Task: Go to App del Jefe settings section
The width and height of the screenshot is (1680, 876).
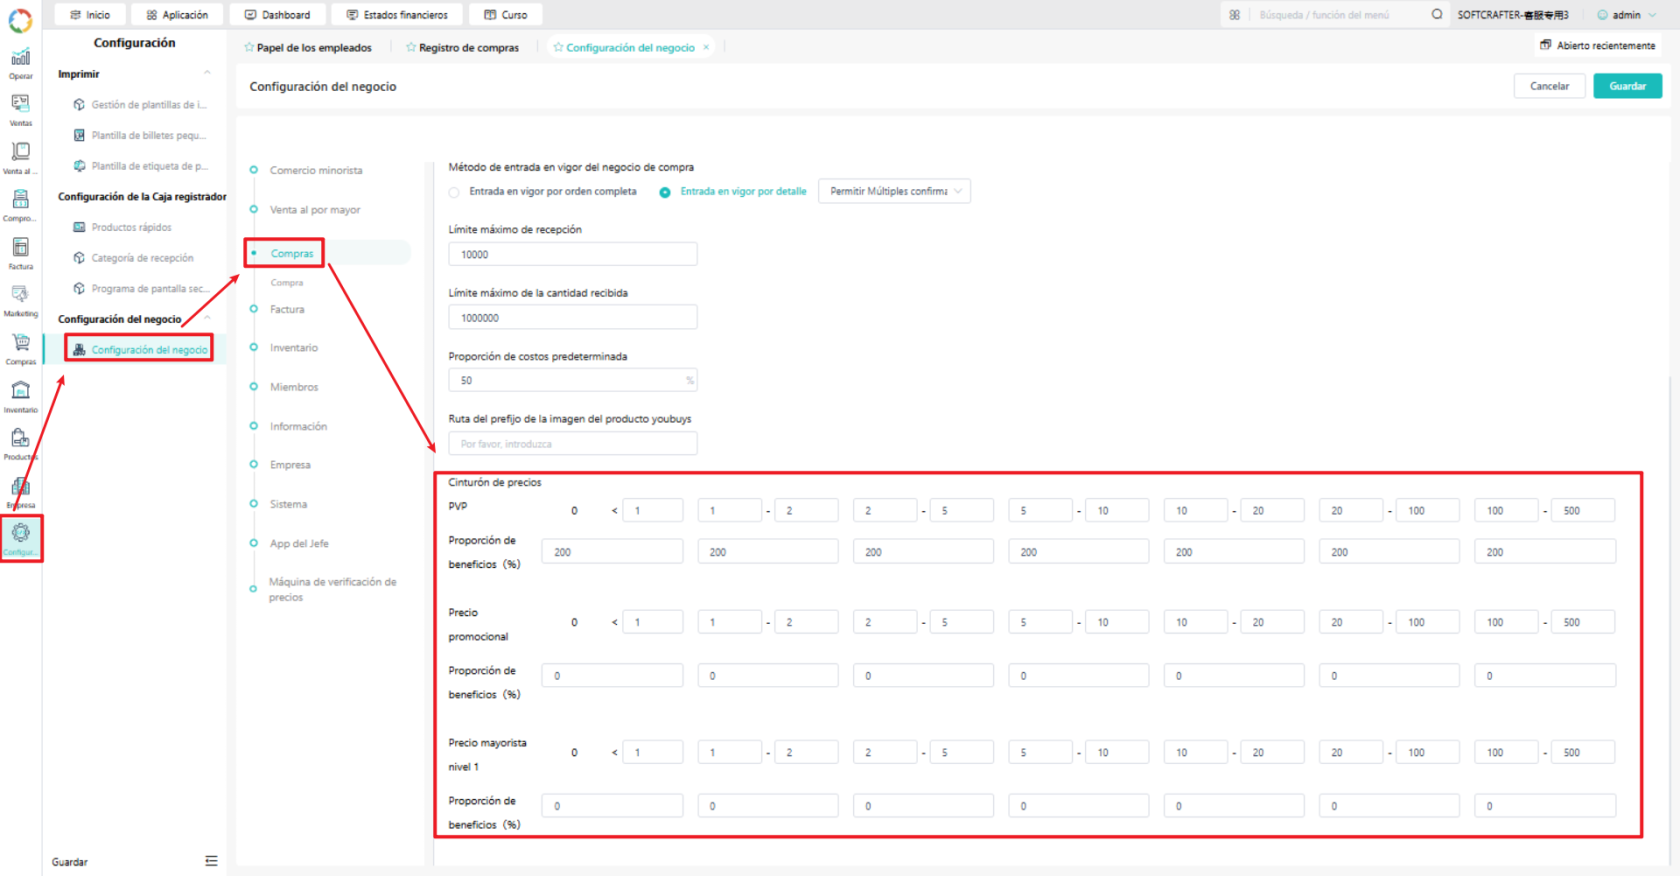Action: [x=299, y=543]
